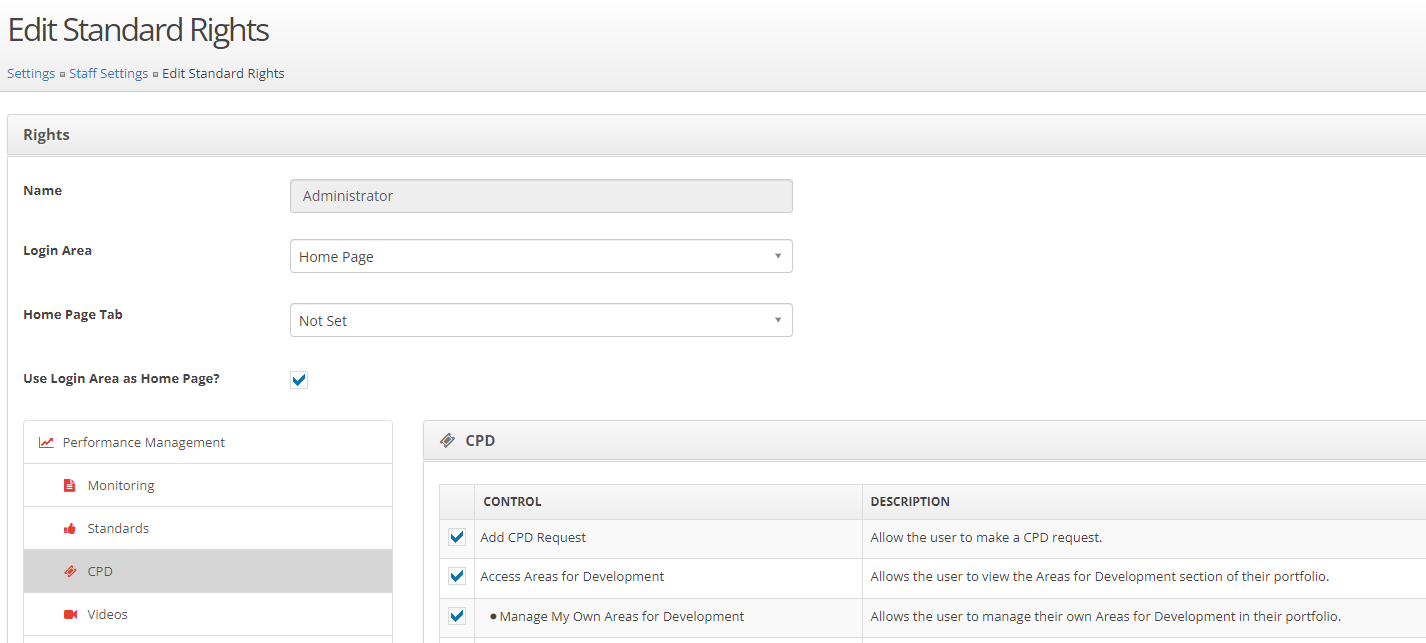Click the CONTROL column header
This screenshot has width=1426, height=643.
[x=512, y=502]
